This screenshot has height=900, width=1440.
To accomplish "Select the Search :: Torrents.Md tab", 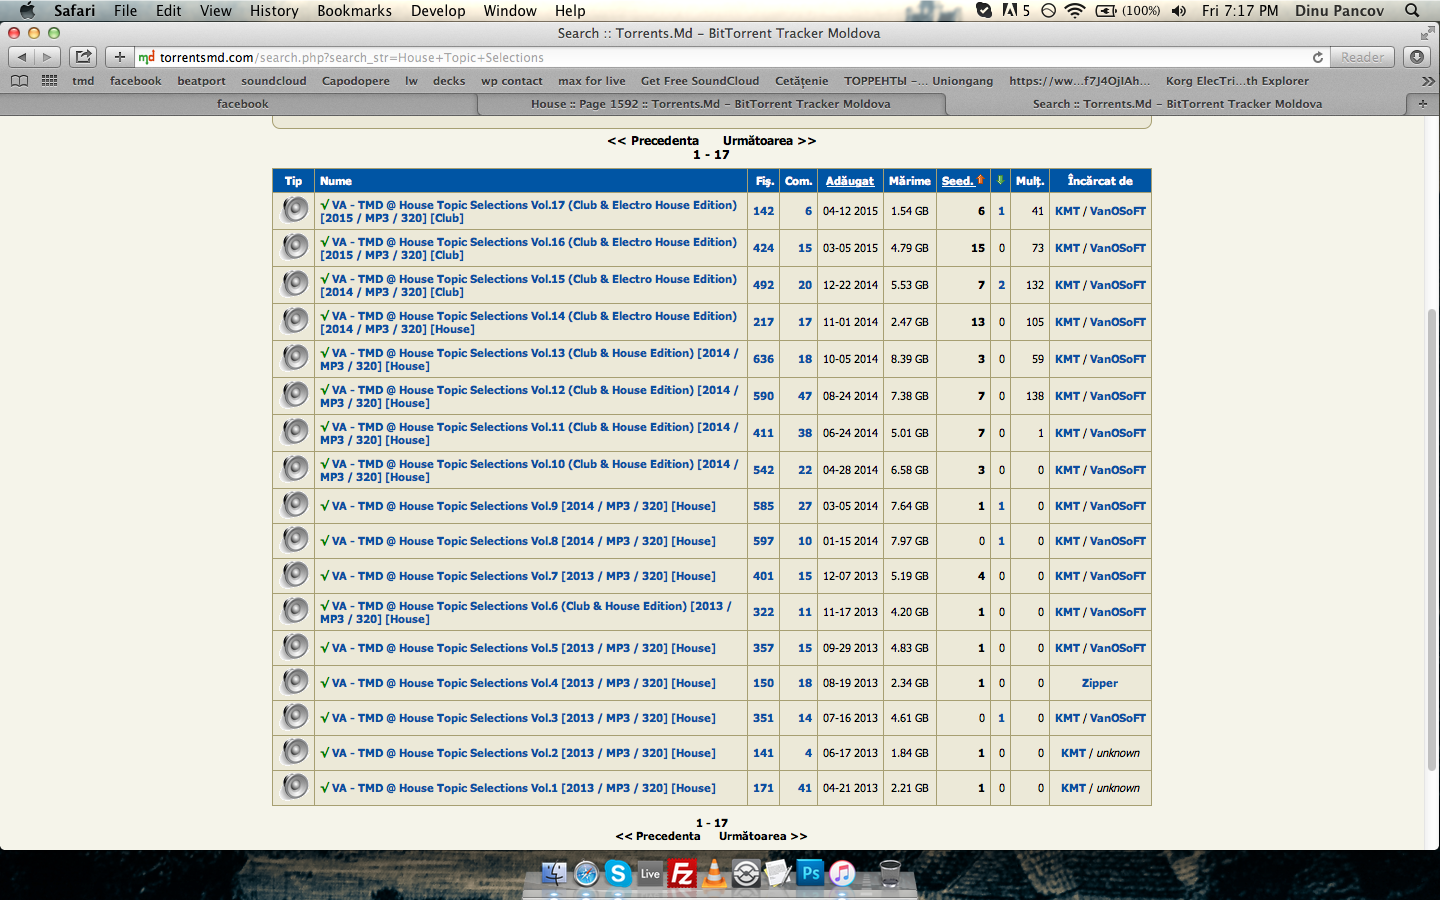I will point(1176,104).
